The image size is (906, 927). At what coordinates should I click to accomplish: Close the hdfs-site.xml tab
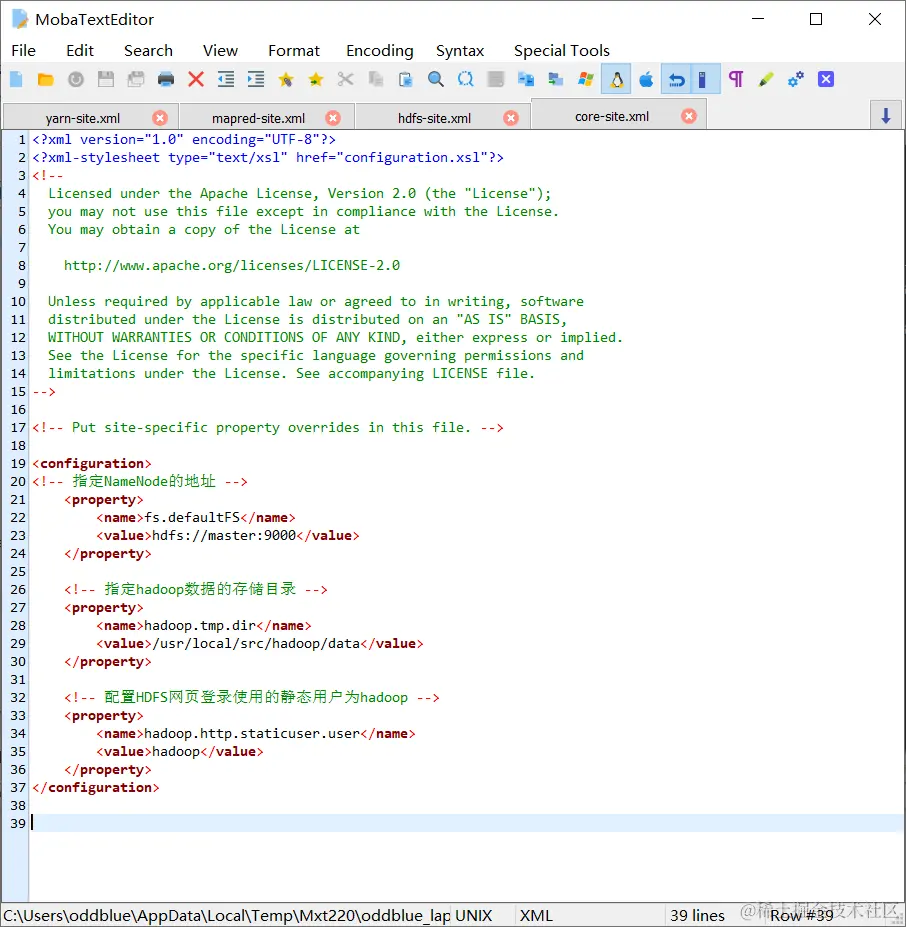(x=511, y=118)
